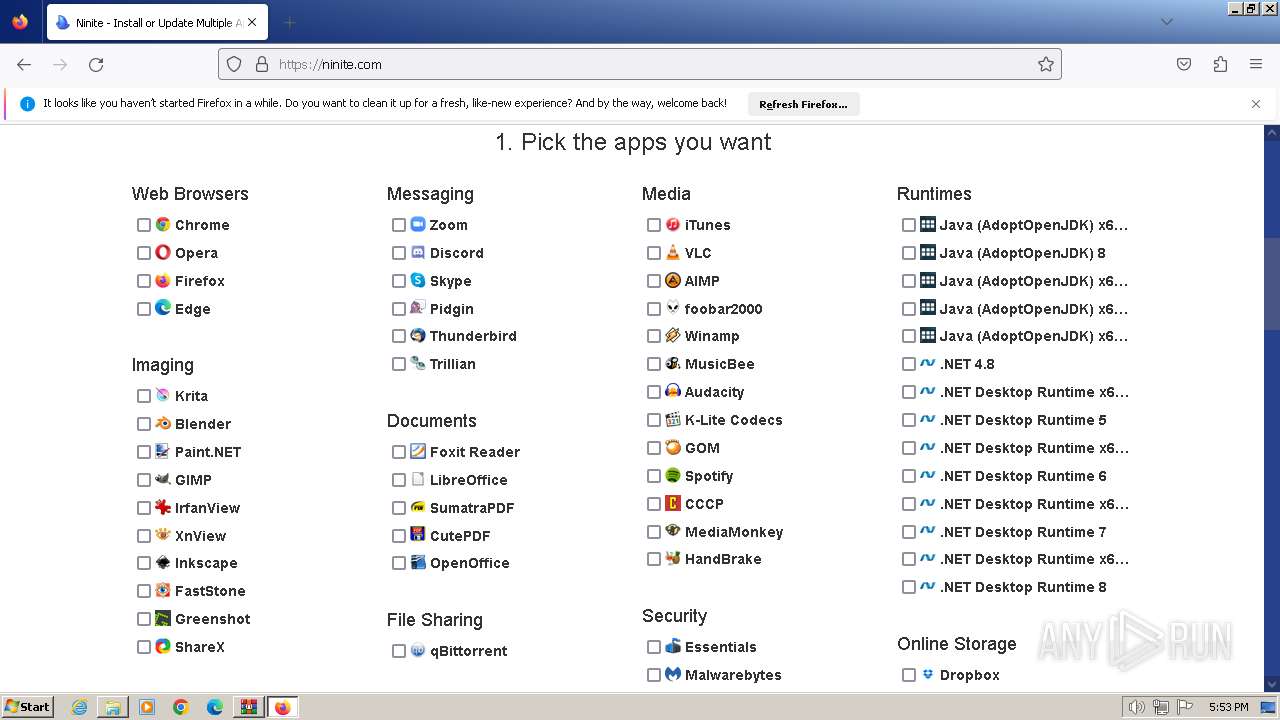Tick the LibreOffice checkbox
Viewport: 1280px width, 720px height.
(399, 480)
